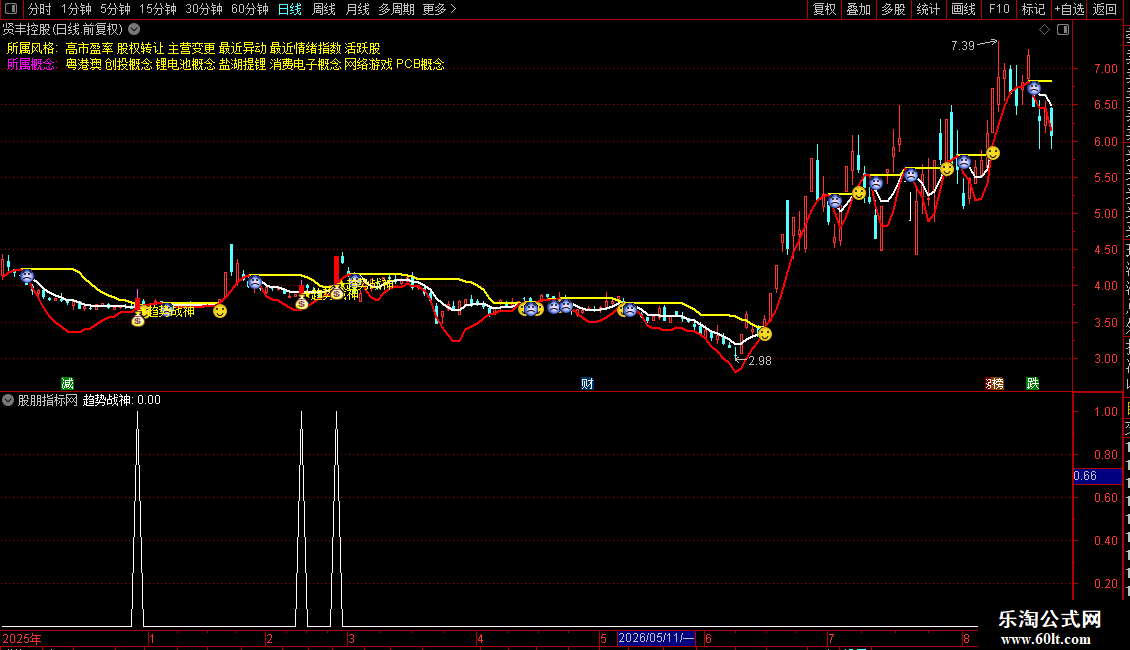Screen dimensions: 1130x650
Task: Click 盐湖提锂 concept tag
Action: tap(242, 64)
